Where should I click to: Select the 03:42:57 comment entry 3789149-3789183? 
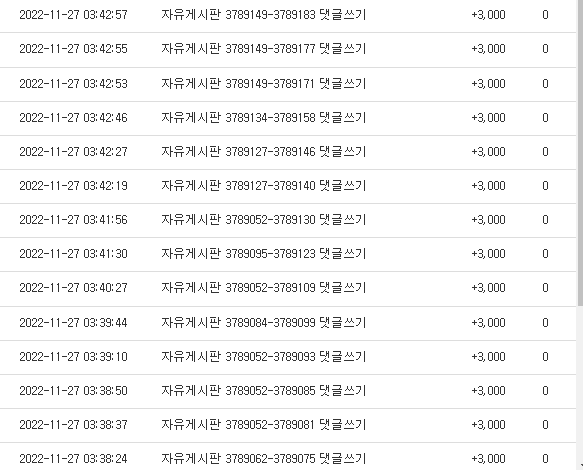tap(264, 15)
